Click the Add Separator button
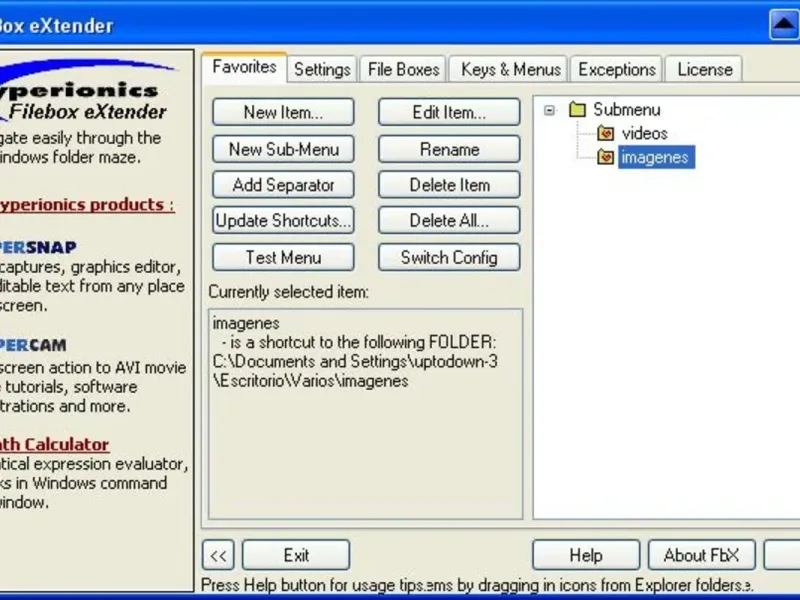This screenshot has height=600, width=800. tap(283, 185)
